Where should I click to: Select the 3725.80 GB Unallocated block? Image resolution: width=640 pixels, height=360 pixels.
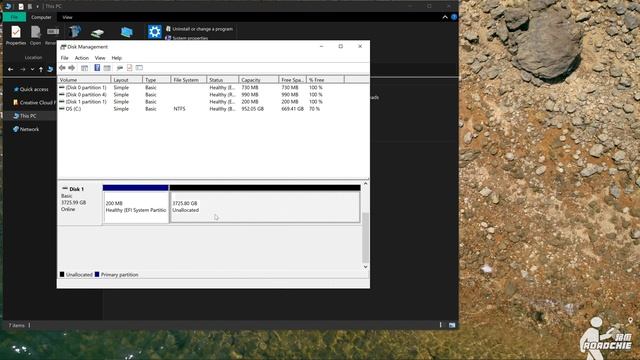[265, 204]
